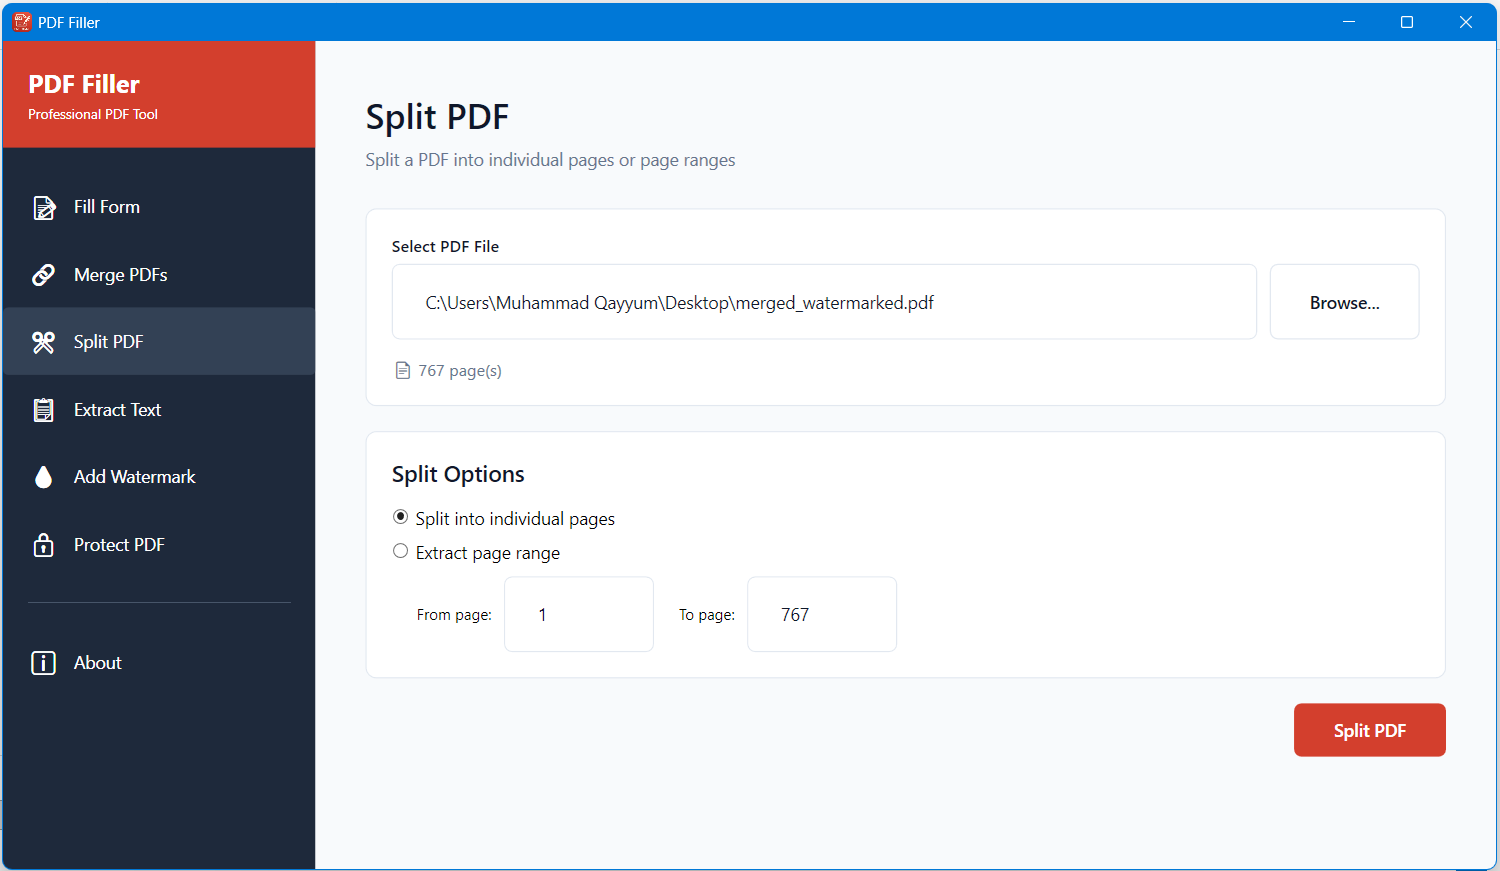
Task: Click the document icon beside 767 page(s)
Action: point(402,369)
